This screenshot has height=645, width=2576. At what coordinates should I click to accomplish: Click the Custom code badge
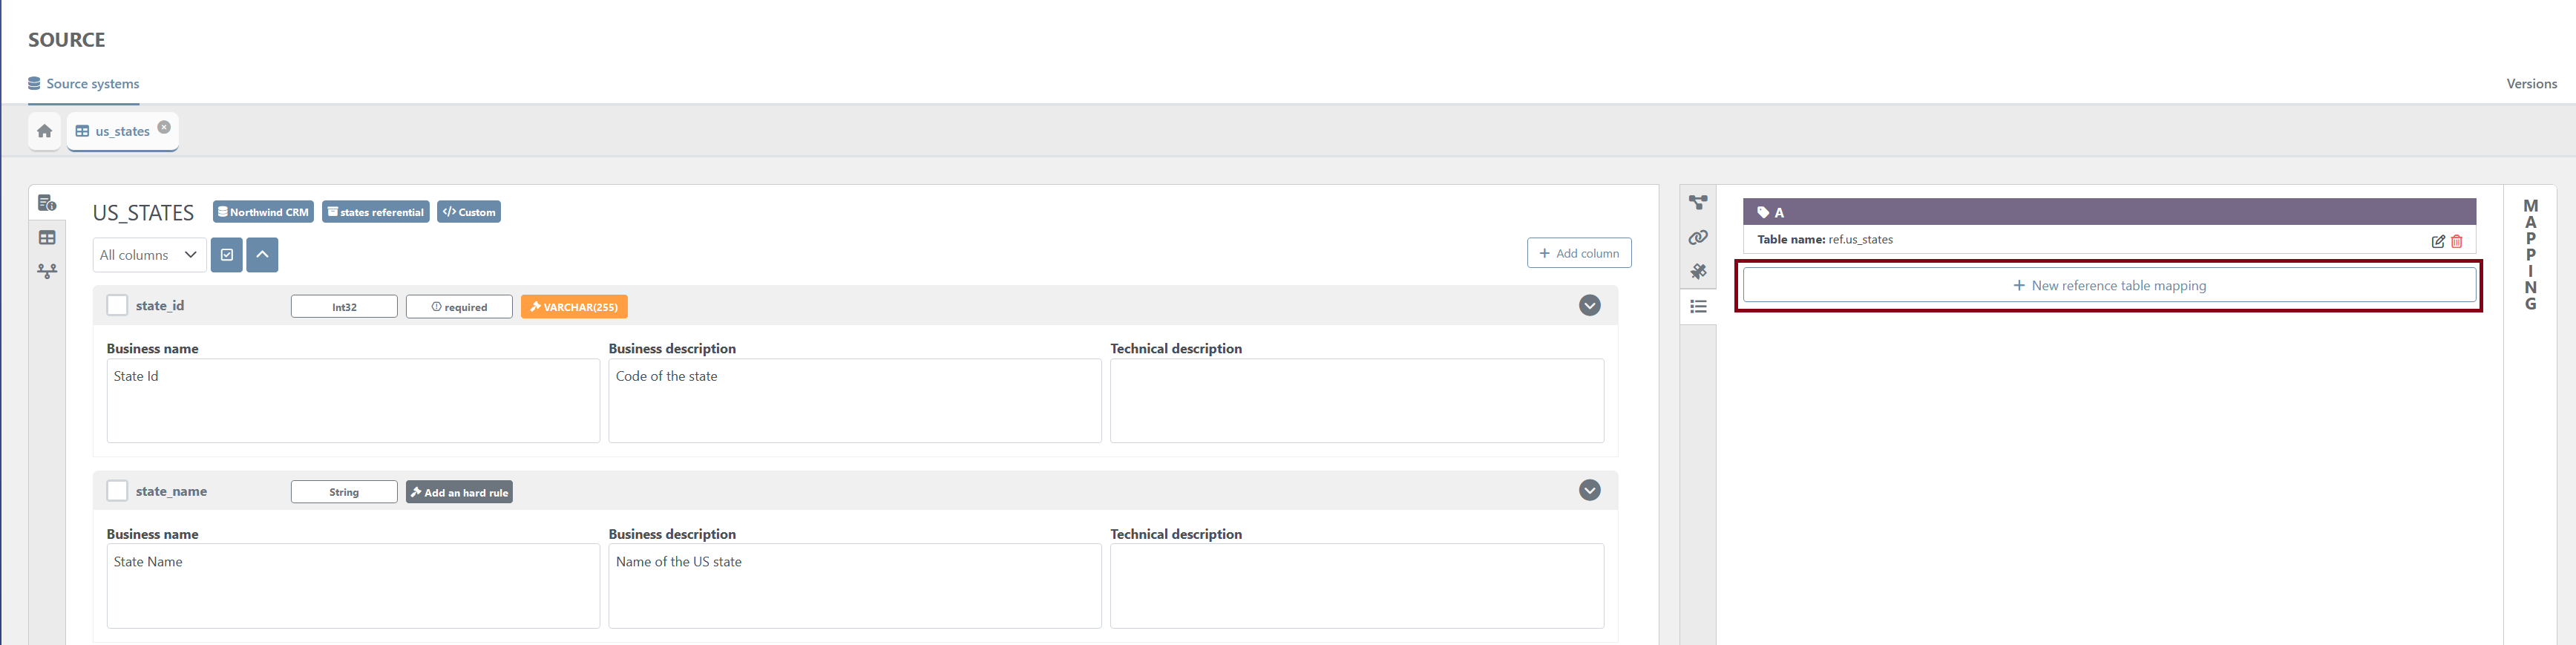click(x=469, y=212)
